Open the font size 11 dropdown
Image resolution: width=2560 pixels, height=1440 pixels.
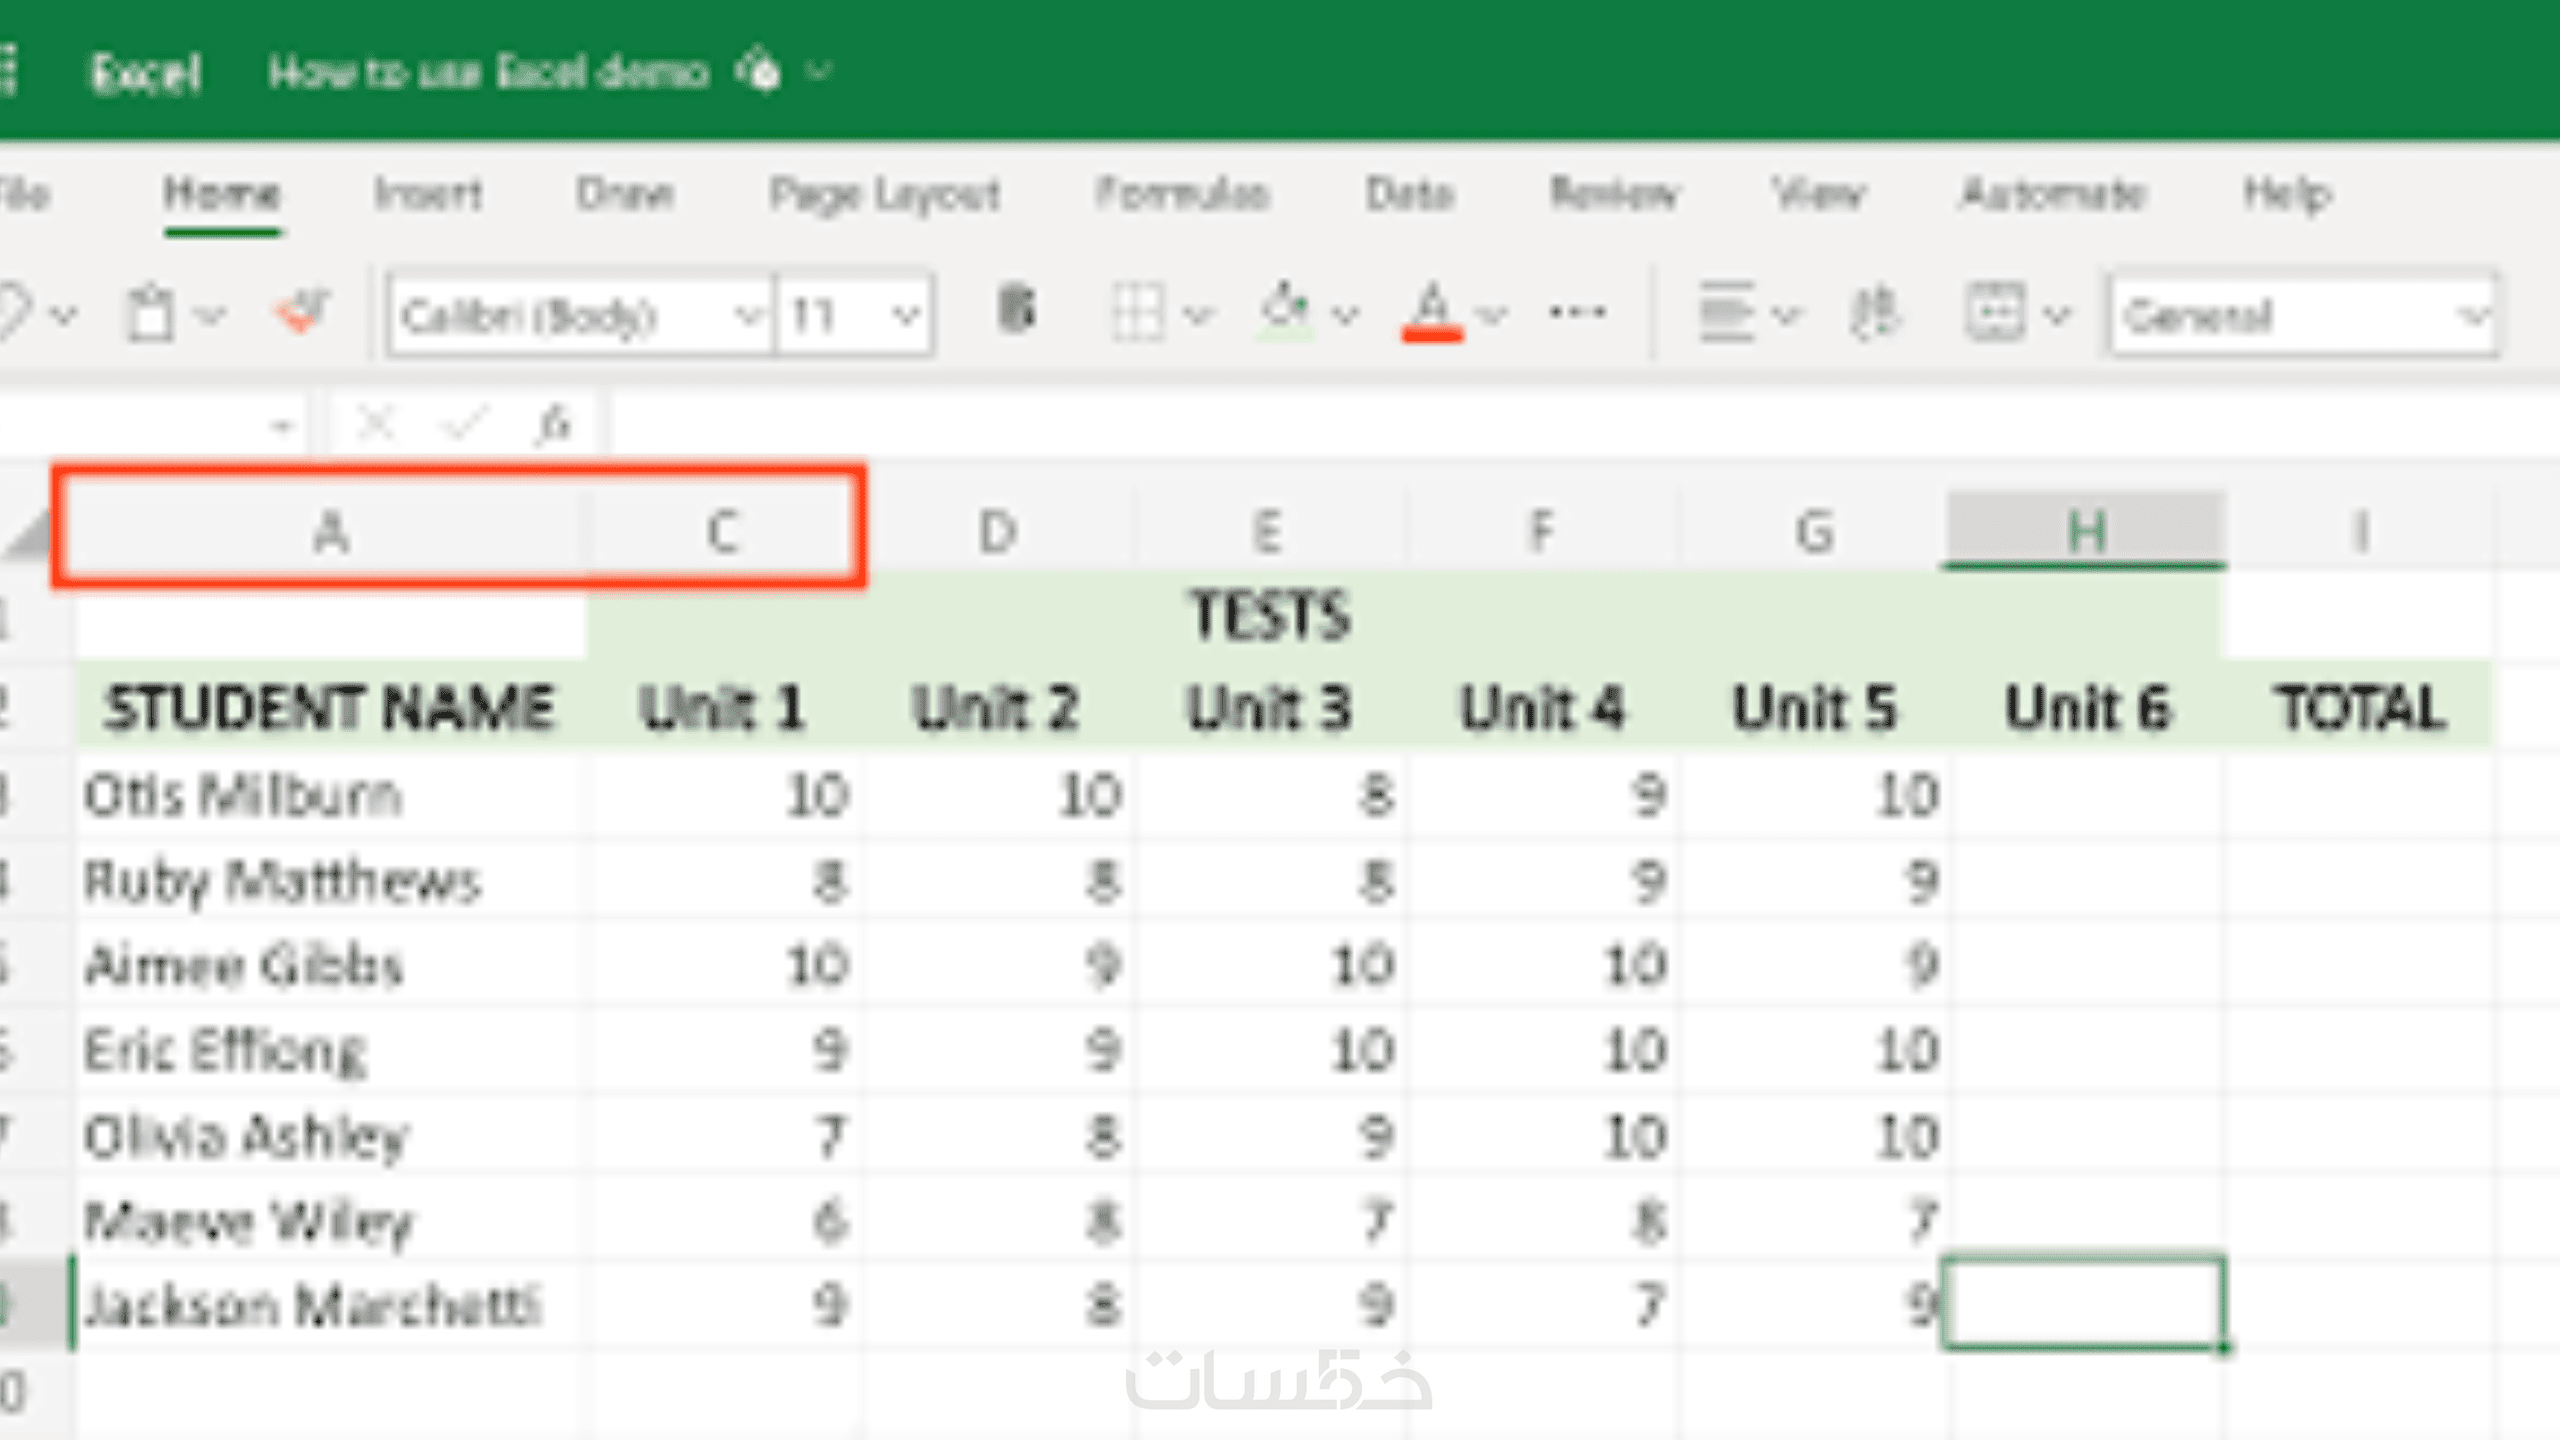tap(905, 316)
